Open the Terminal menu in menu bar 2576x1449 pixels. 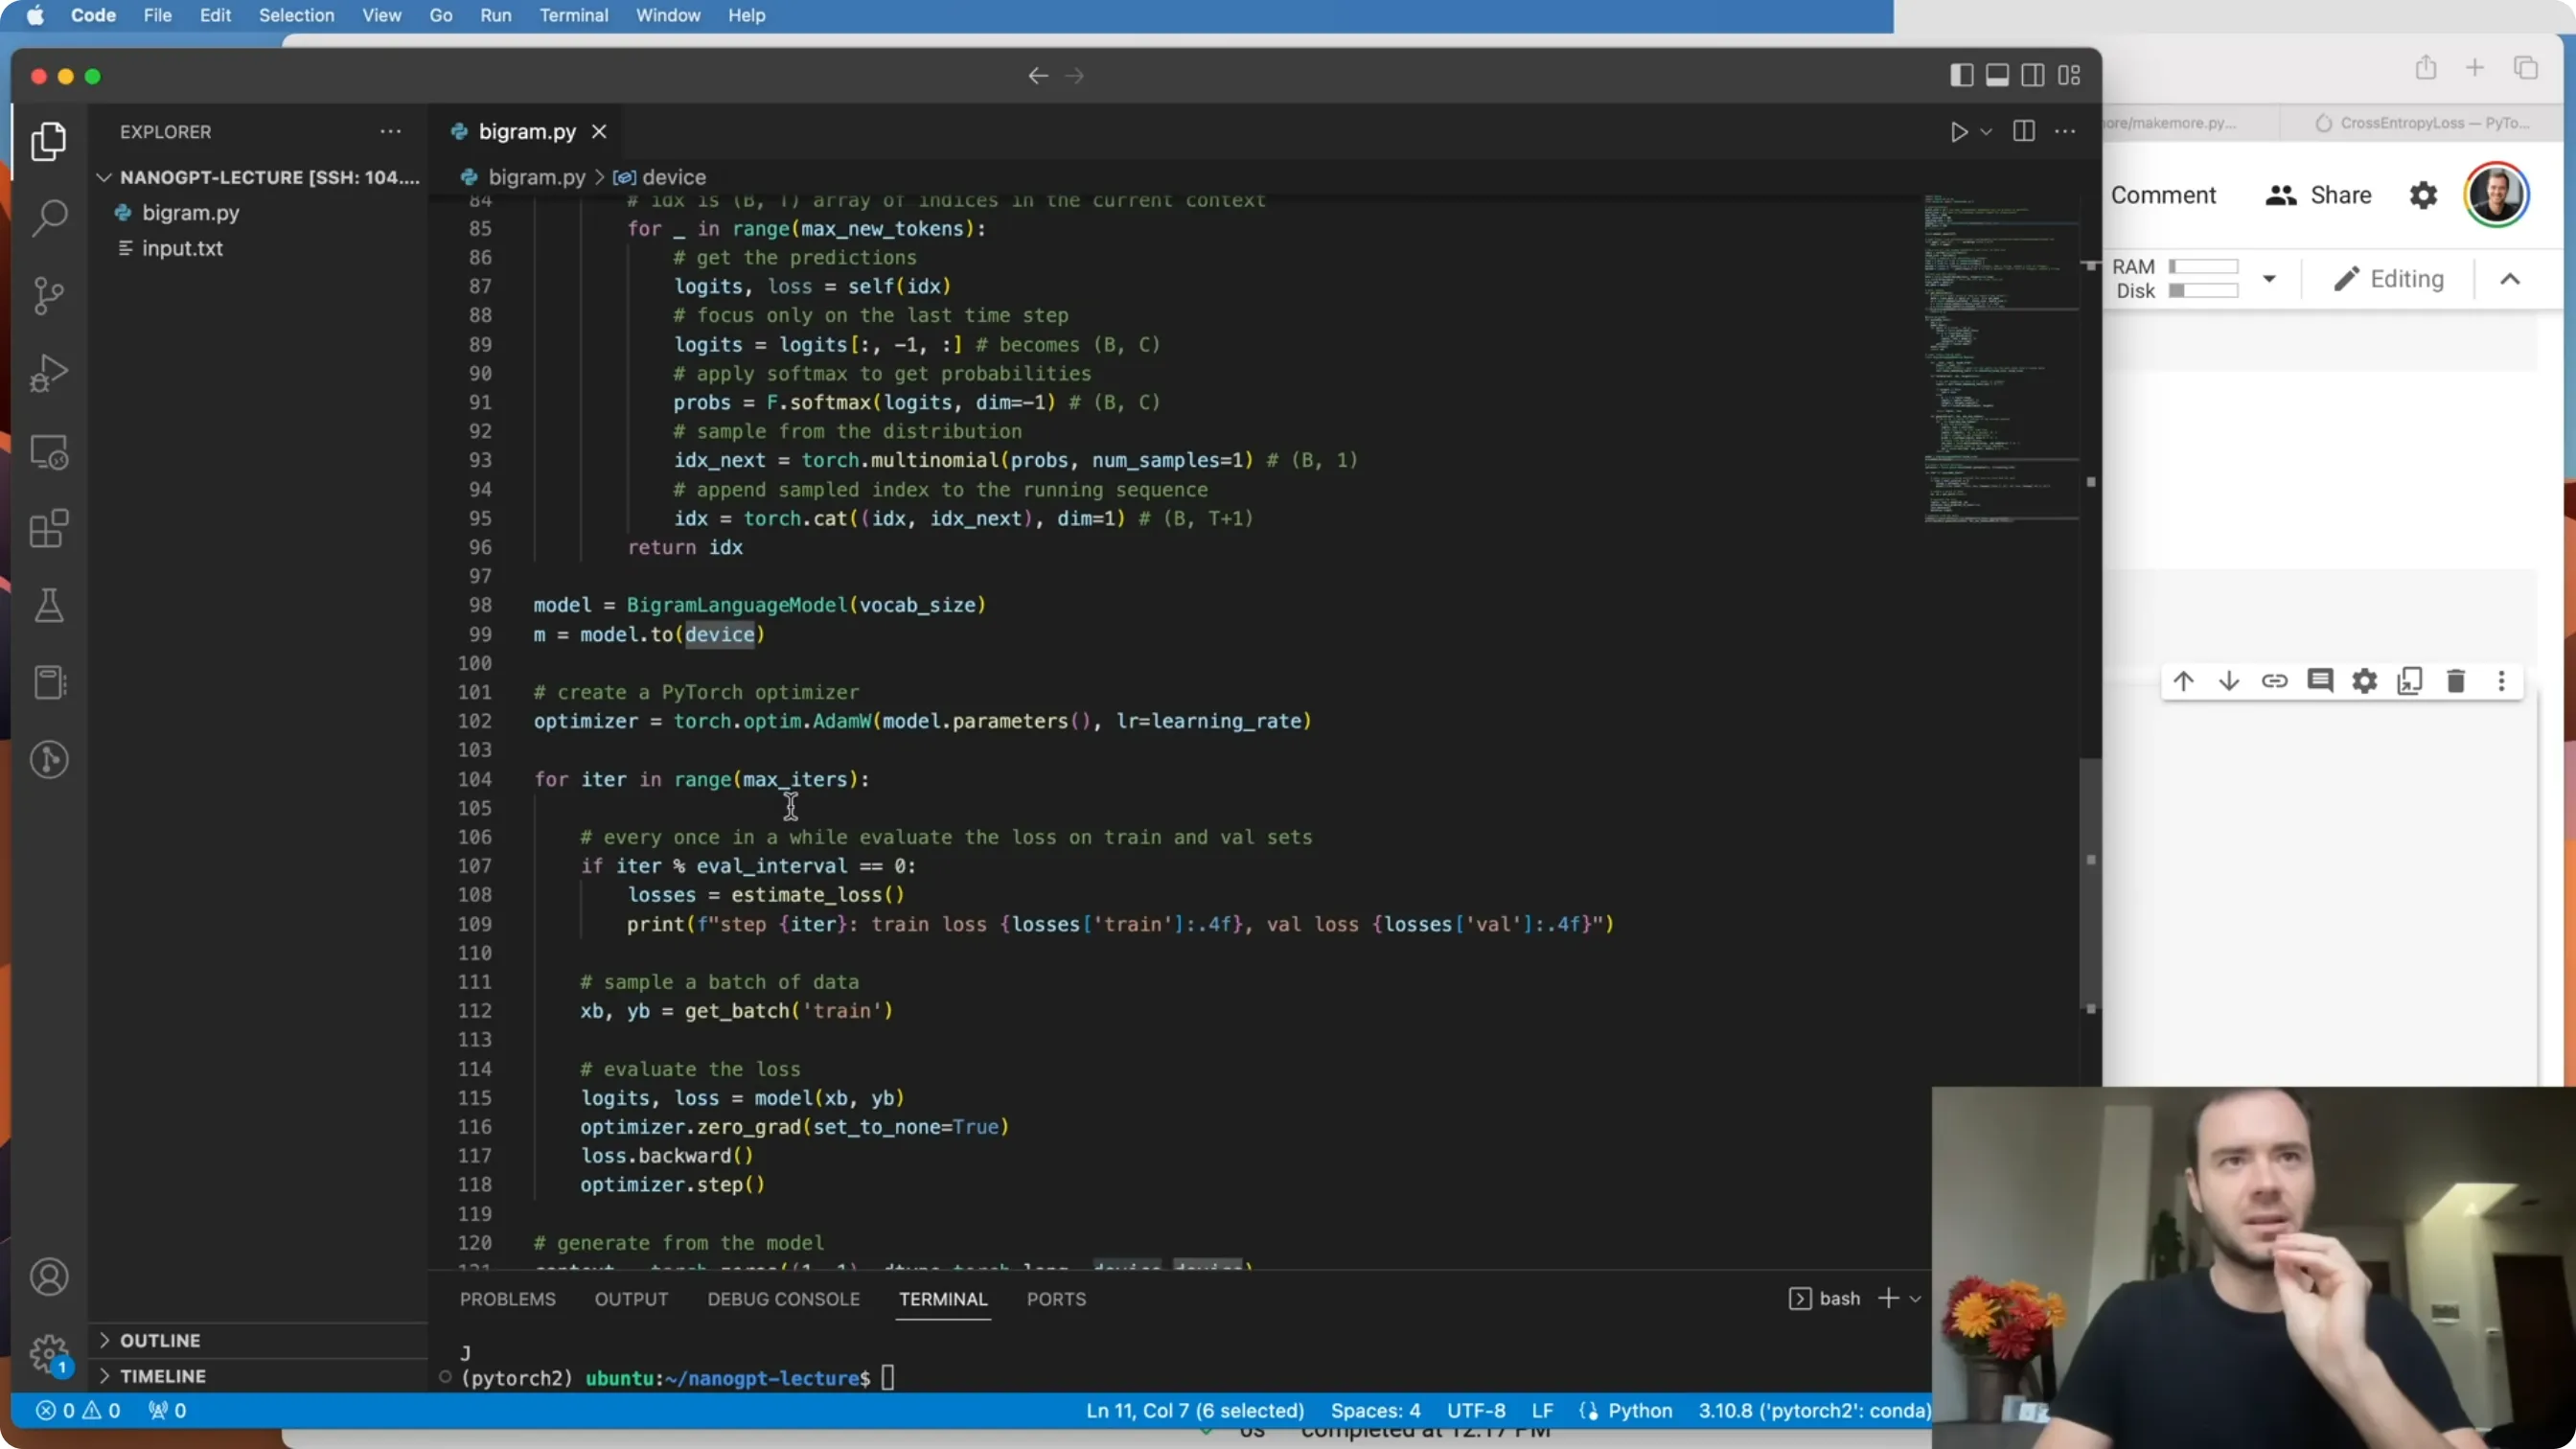[573, 15]
